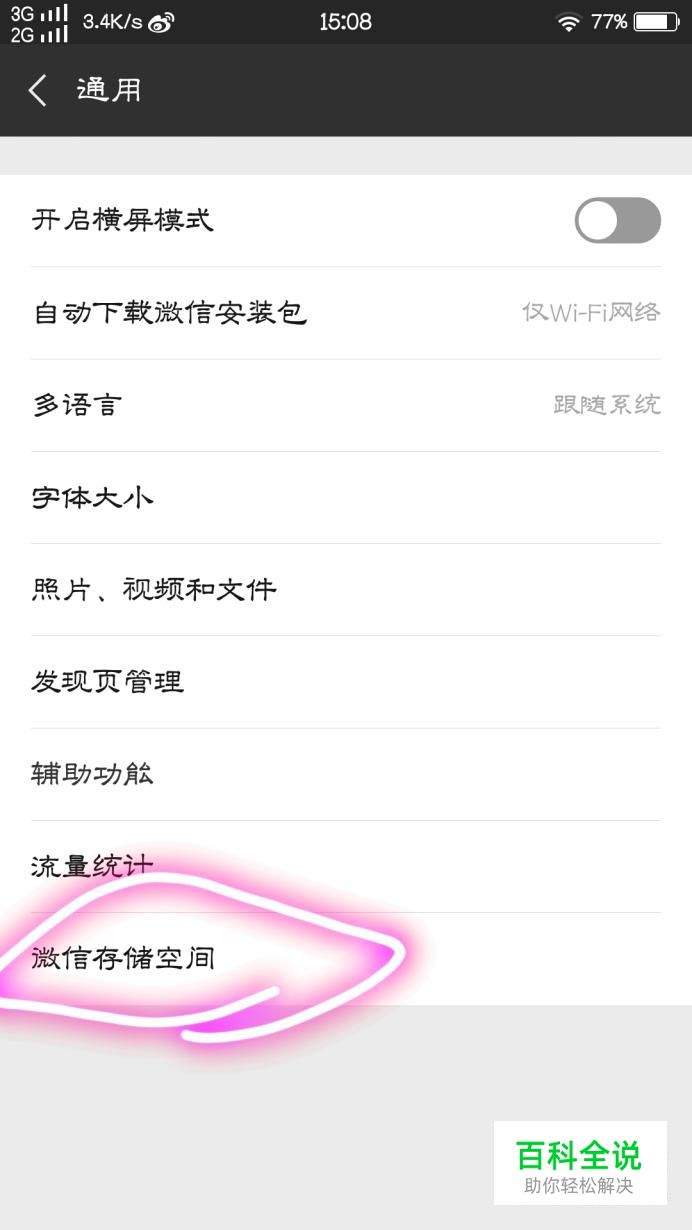
Task: Tap the Wi-Fi status icon
Action: (569, 22)
